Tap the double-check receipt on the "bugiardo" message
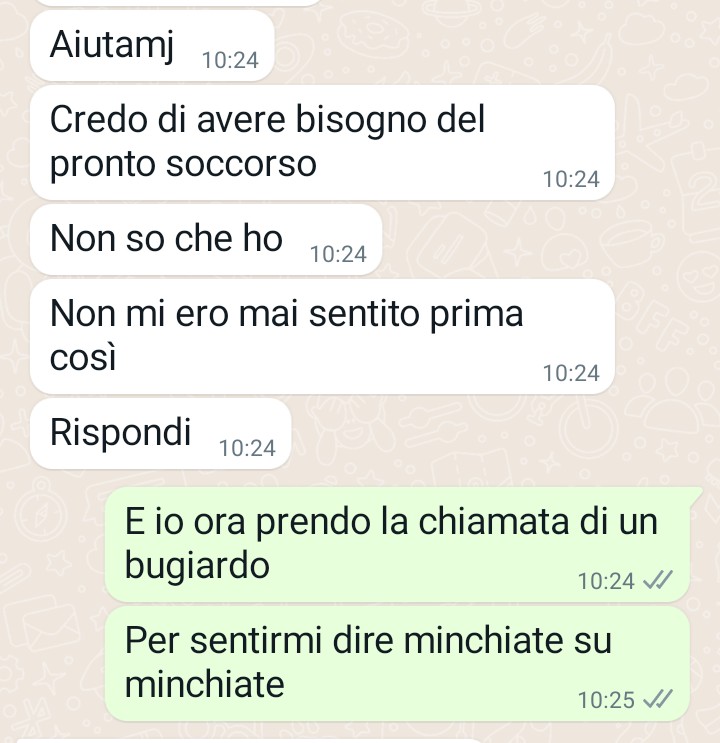The image size is (720, 743). 658,580
